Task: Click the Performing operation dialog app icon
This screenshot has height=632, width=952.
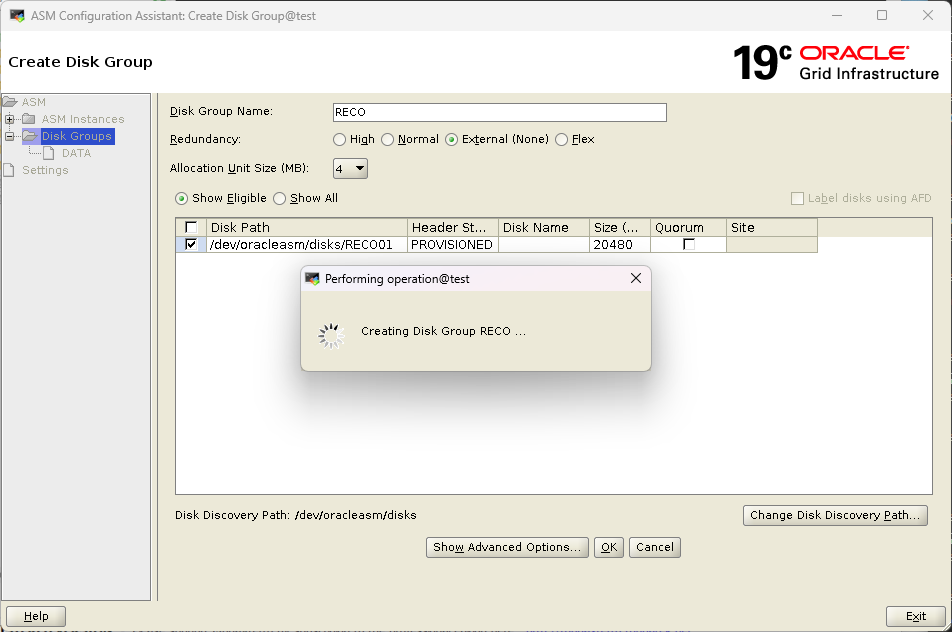Action: click(312, 279)
